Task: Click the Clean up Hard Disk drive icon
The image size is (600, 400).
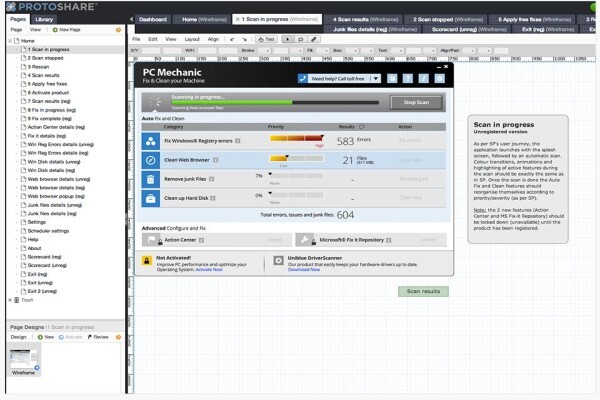Action: tap(151, 198)
